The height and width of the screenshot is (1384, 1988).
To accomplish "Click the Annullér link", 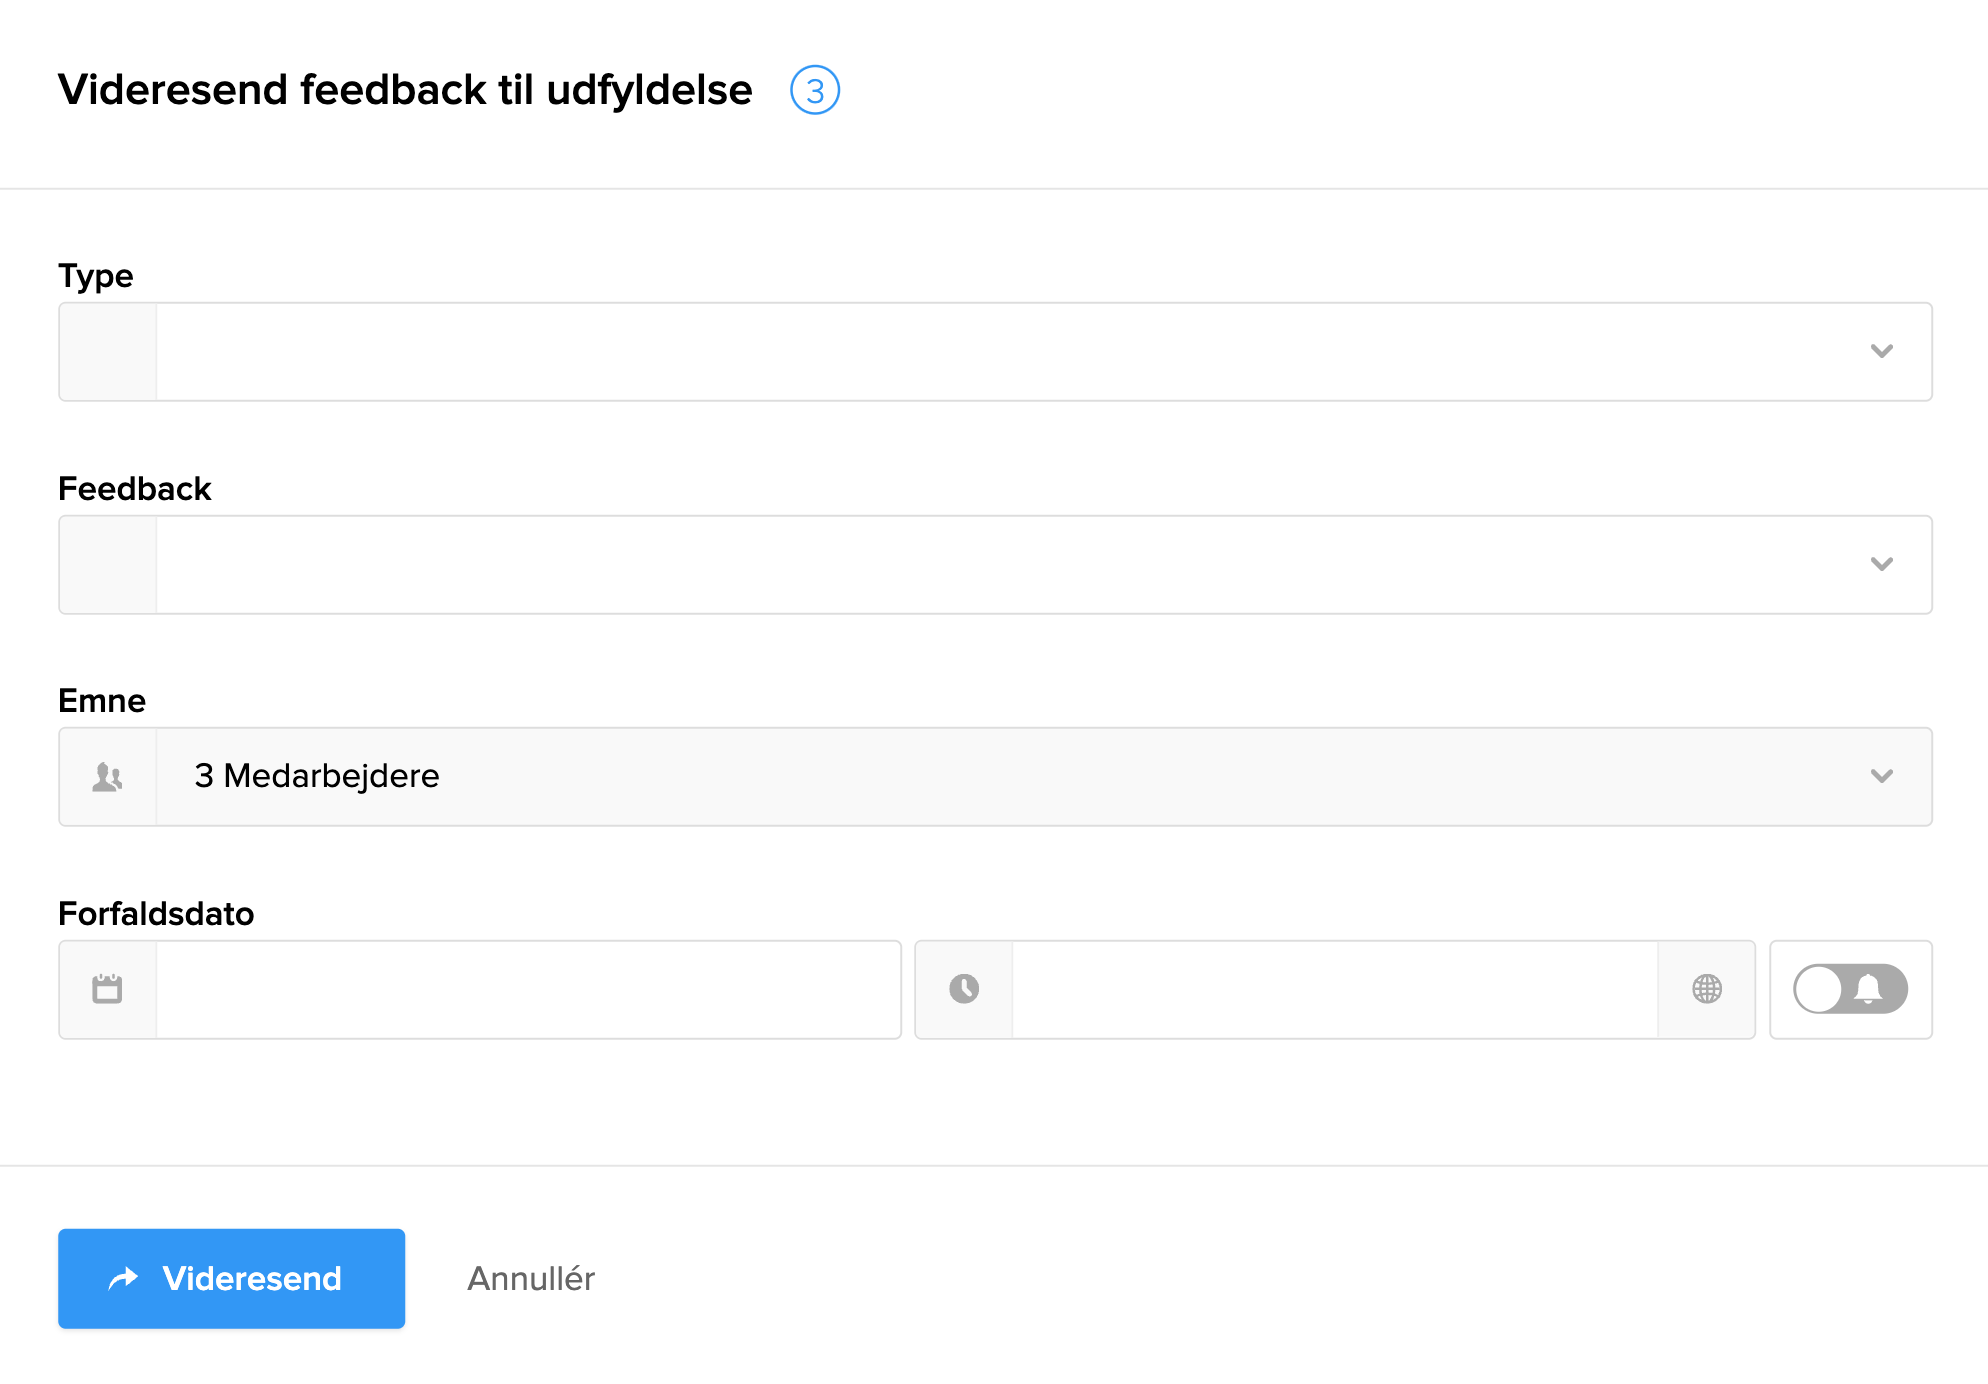I will click(x=530, y=1278).
